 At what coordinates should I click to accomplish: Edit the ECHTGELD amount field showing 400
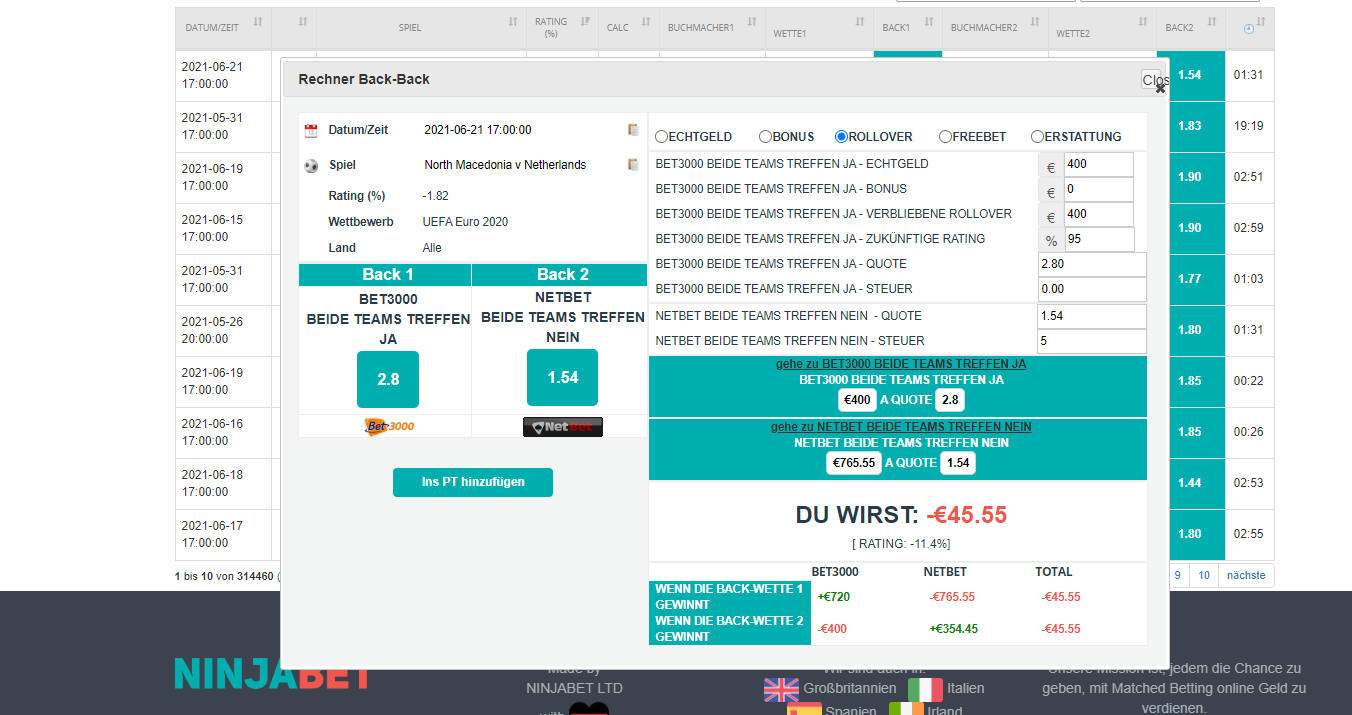[1099, 165]
